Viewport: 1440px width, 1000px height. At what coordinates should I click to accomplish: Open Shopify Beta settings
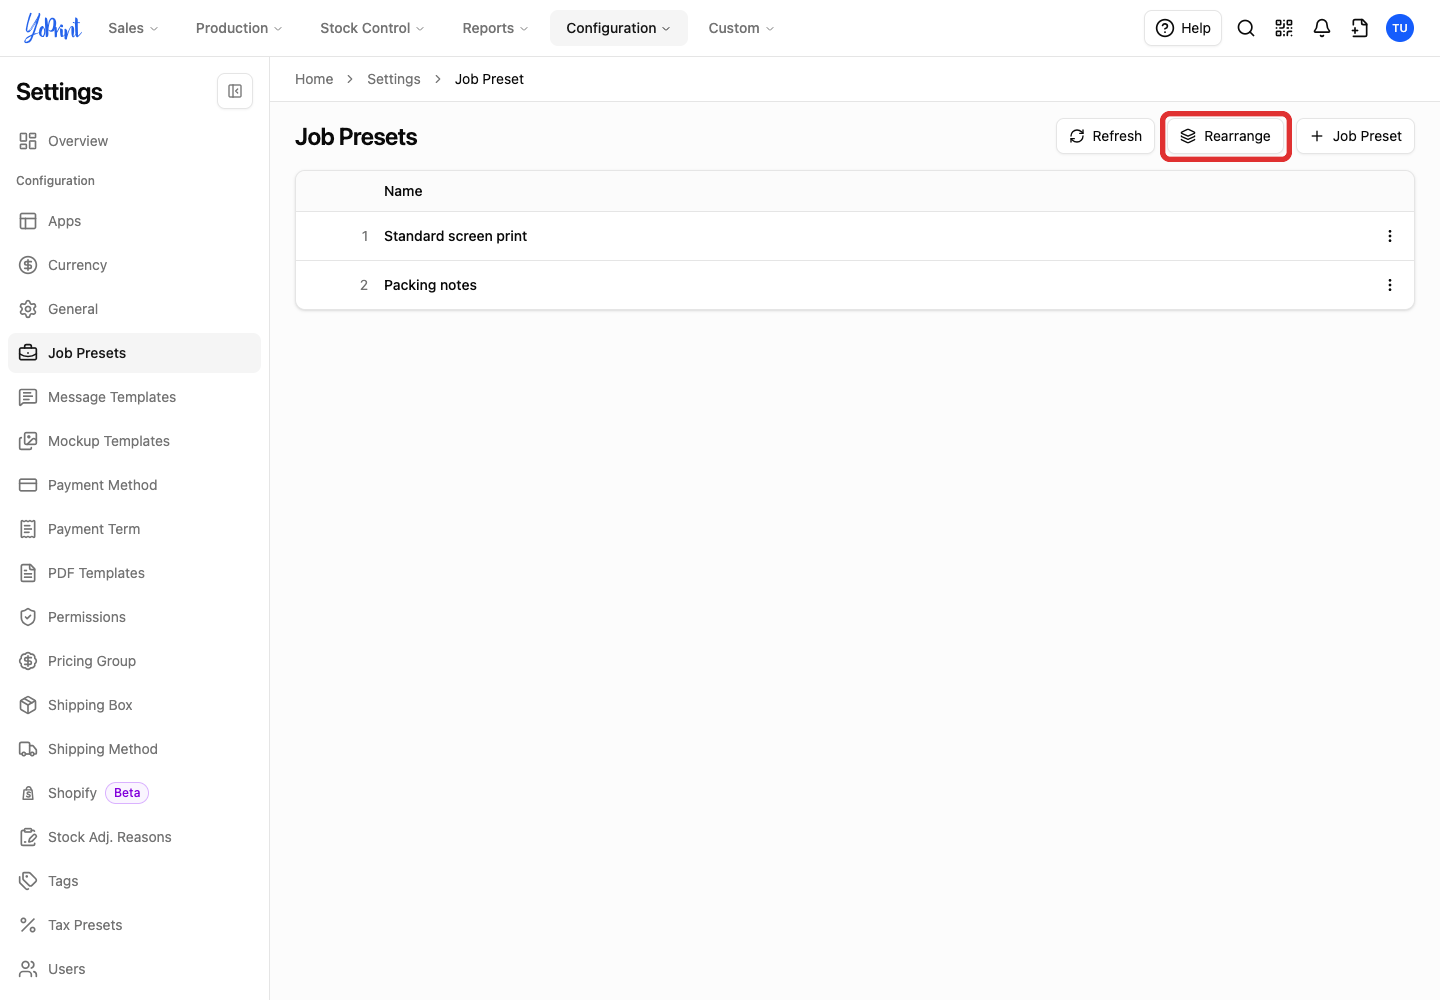(134, 793)
